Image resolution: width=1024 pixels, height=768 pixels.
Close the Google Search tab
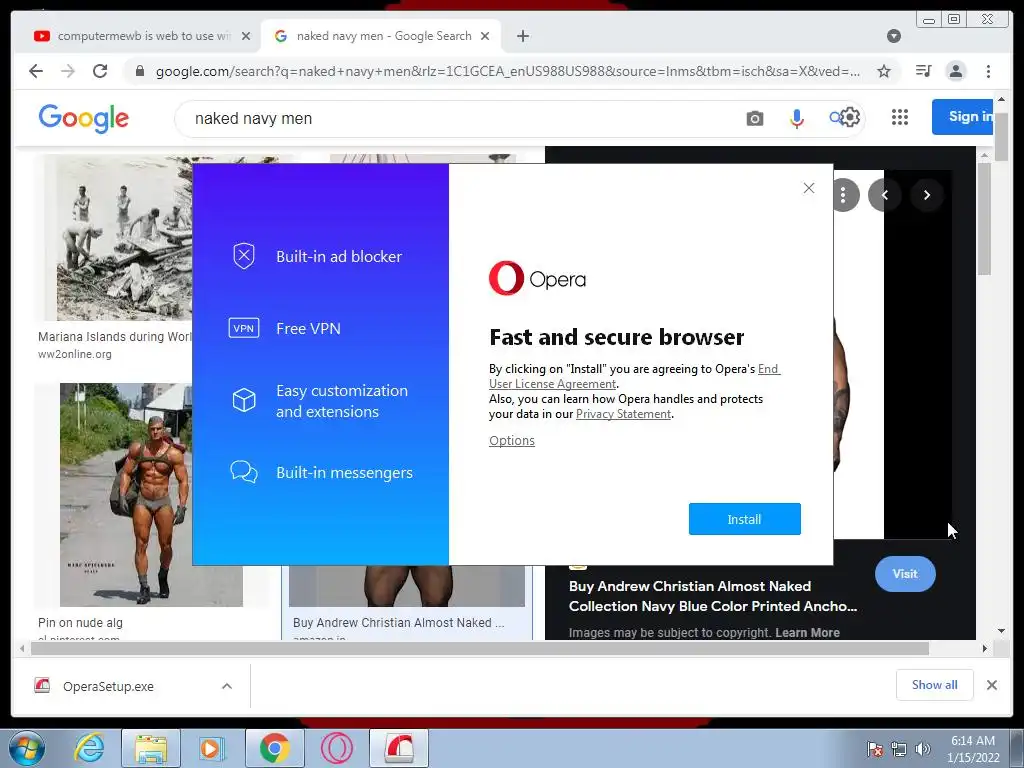pyautogui.click(x=485, y=36)
